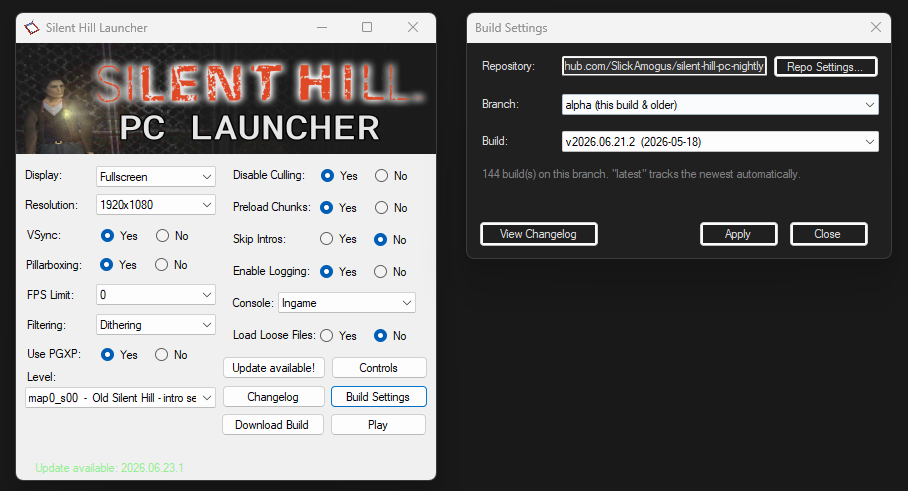Click the green 'Update available: 2026.06.23.1' text
908x491 pixels.
point(109,468)
